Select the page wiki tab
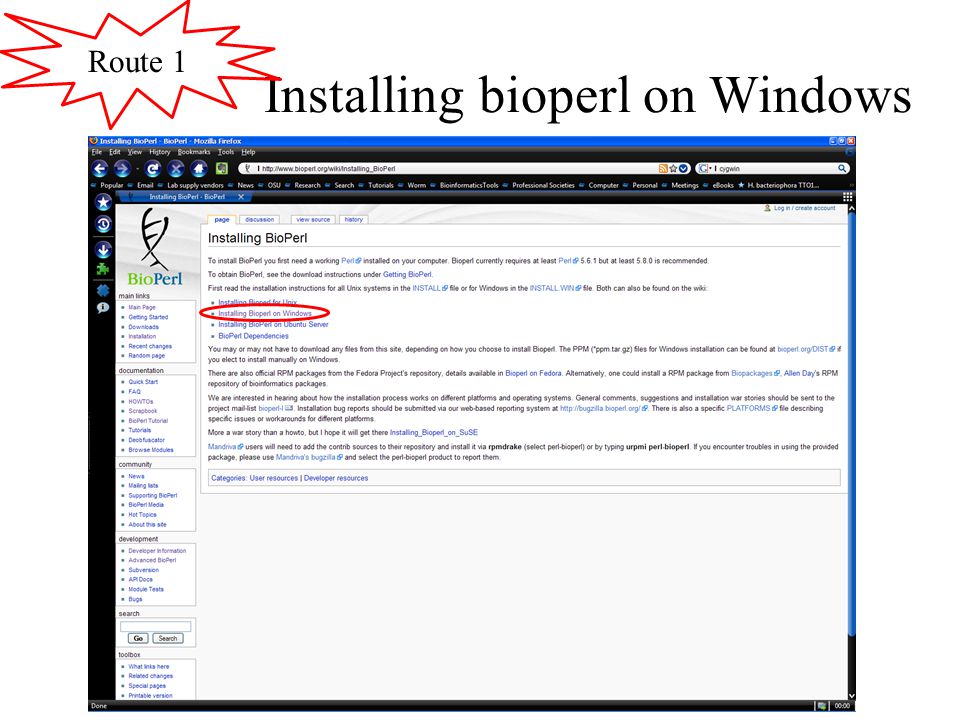This screenshot has width=960, height=720. [x=222, y=219]
